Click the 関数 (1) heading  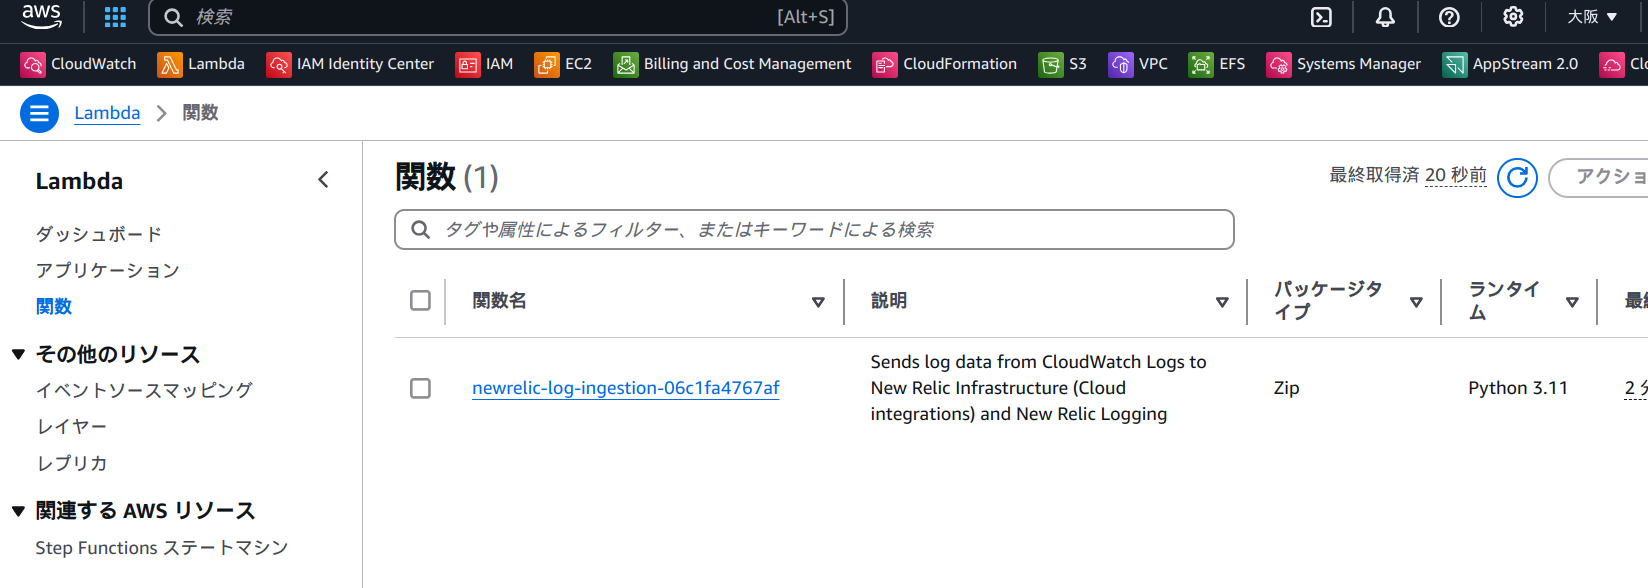pos(447,177)
